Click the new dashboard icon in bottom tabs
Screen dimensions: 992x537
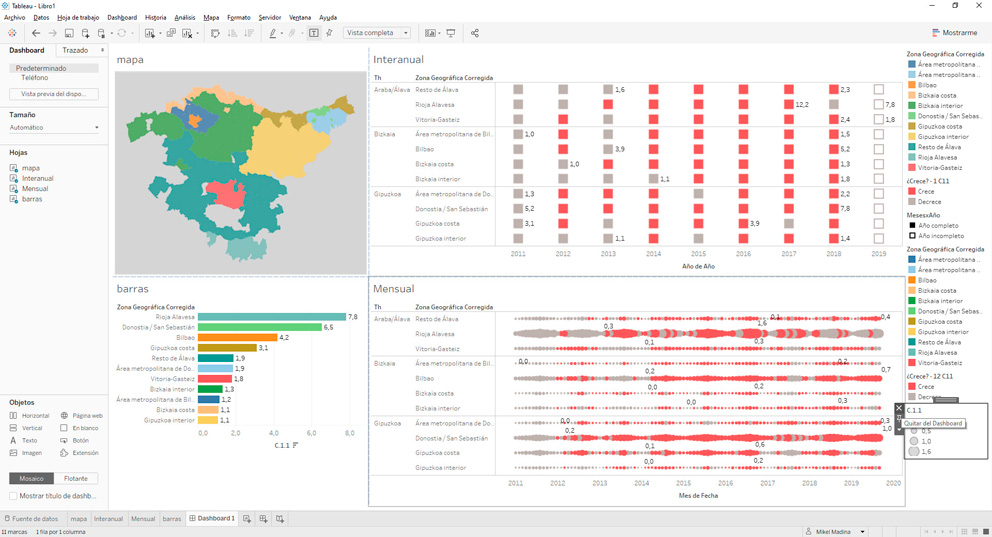[263, 519]
